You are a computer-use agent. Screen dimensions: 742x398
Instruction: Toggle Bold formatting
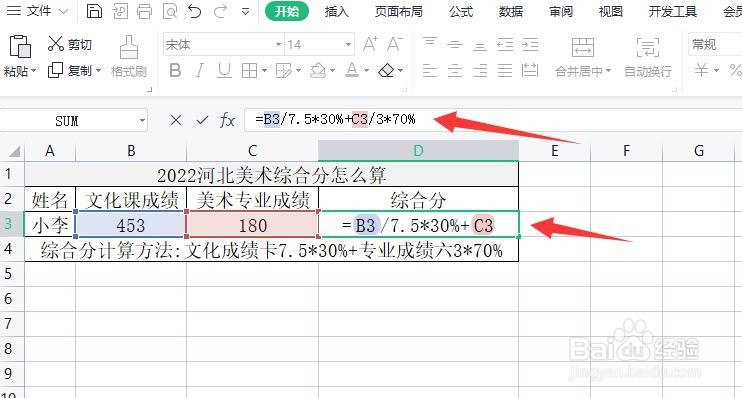[175, 71]
